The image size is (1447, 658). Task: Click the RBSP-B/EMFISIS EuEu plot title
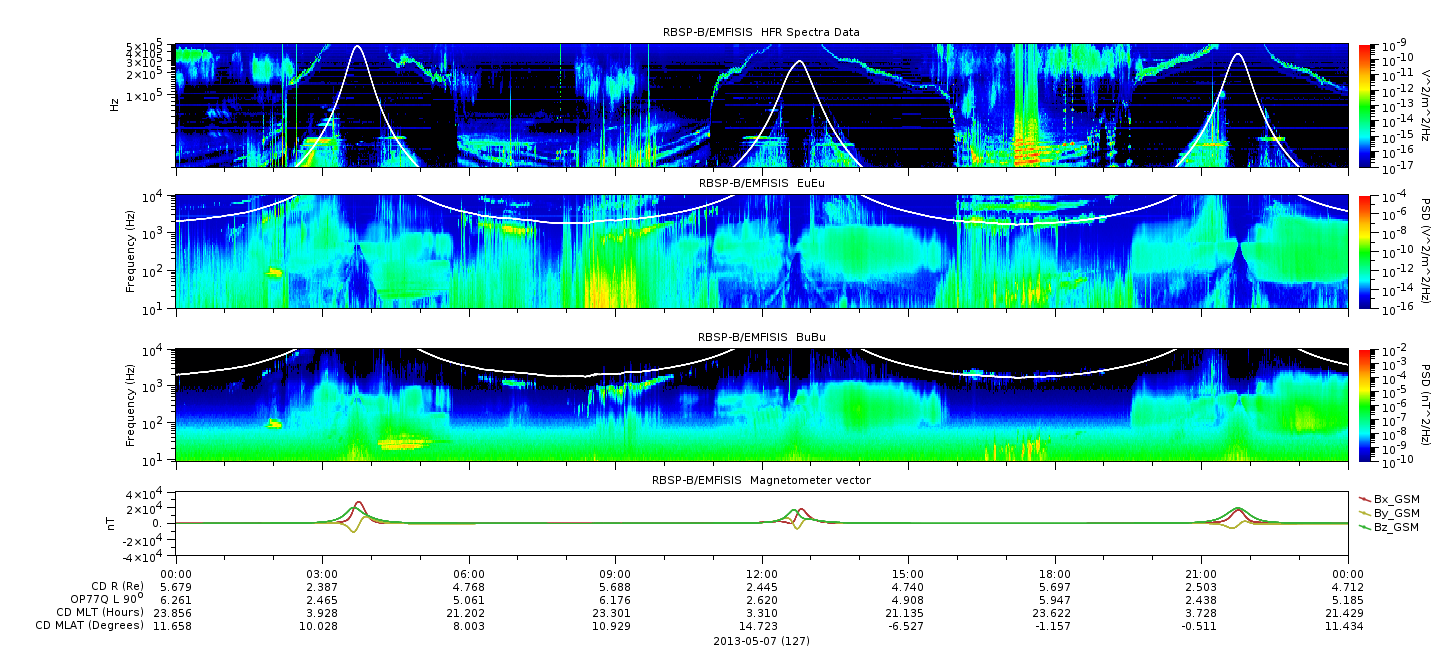coord(761,184)
